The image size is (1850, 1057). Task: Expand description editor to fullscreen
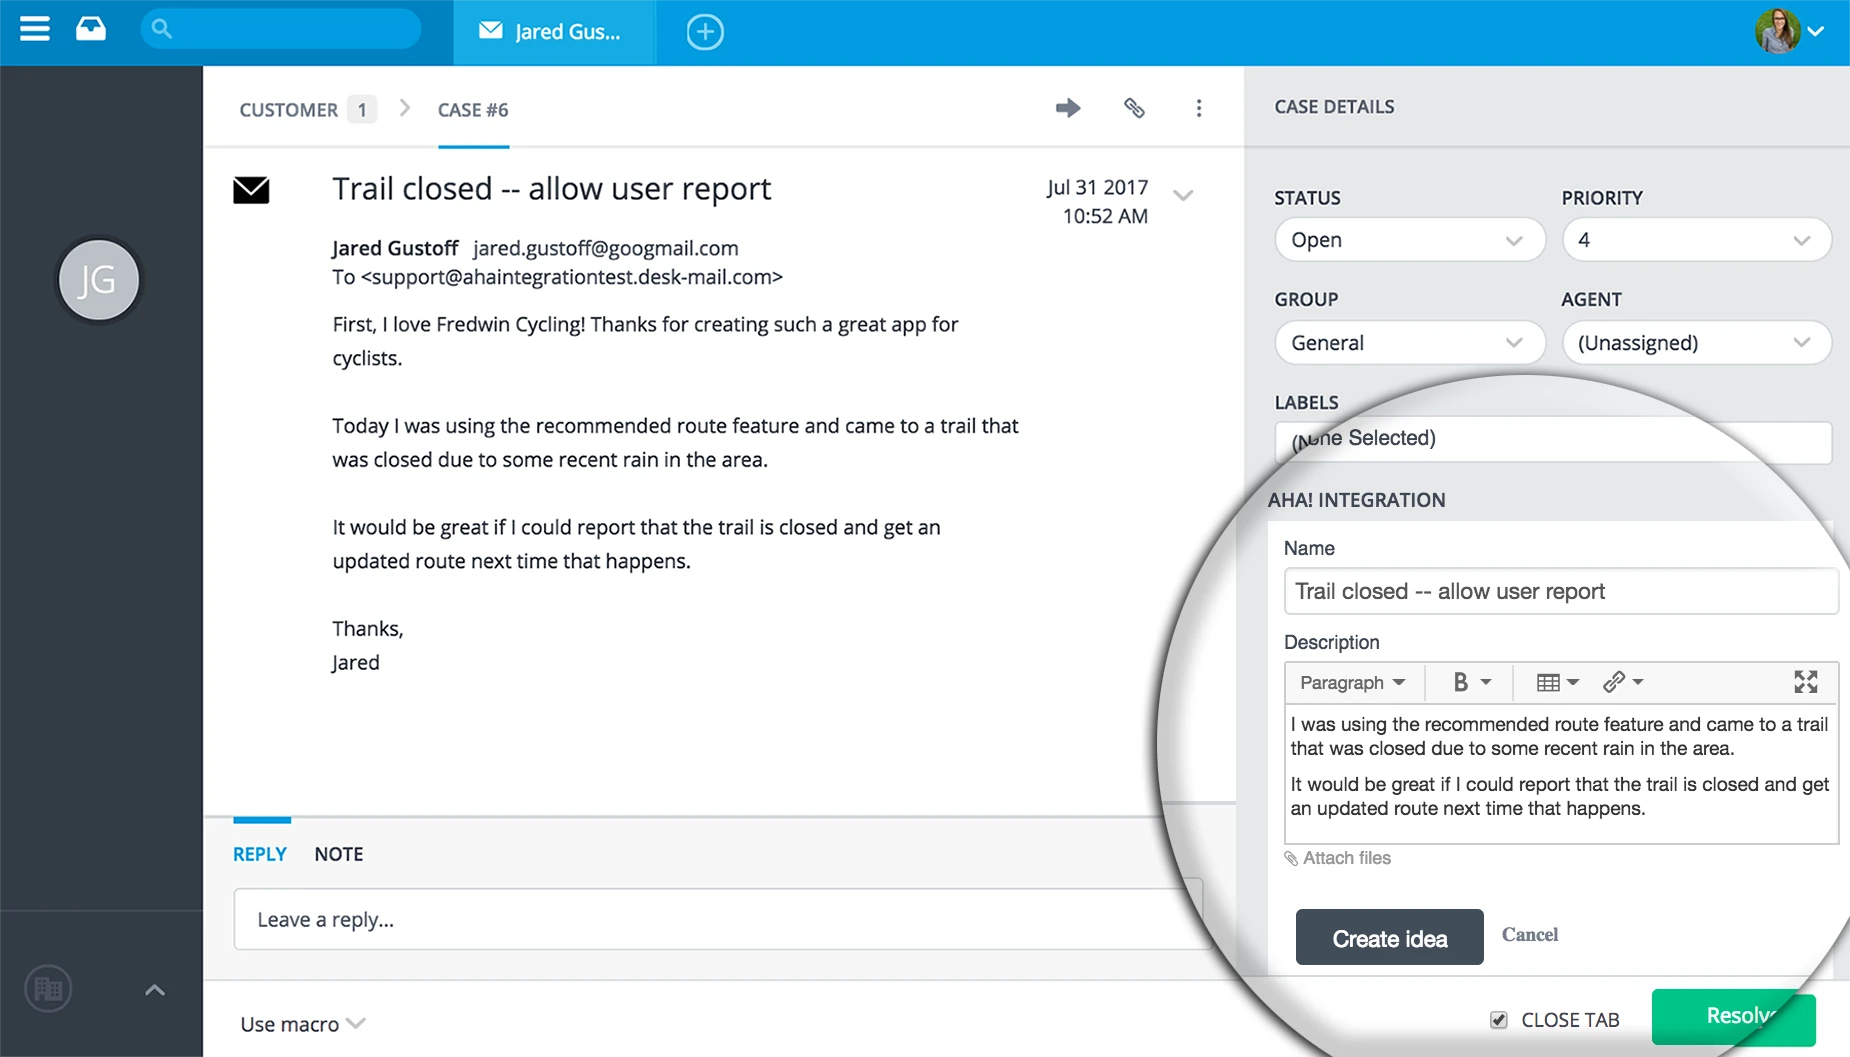point(1806,682)
